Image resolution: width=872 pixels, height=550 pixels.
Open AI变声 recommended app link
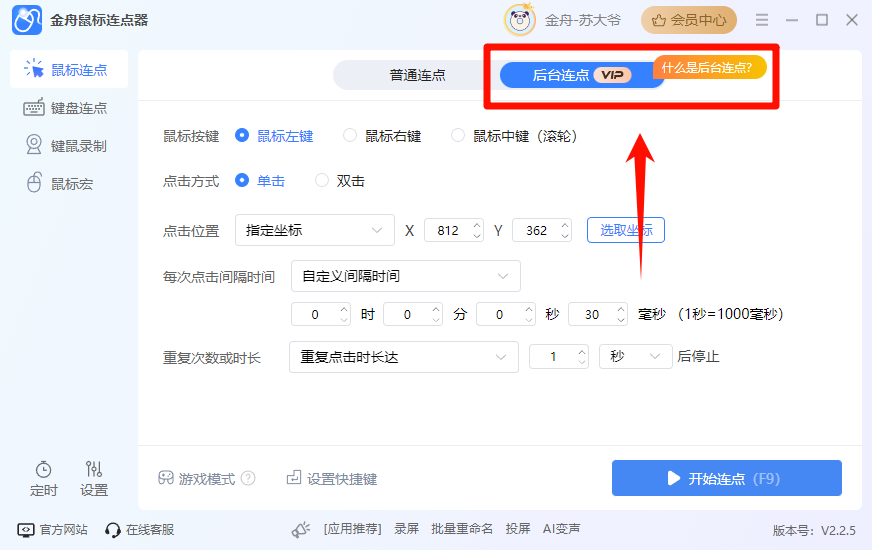click(x=562, y=529)
